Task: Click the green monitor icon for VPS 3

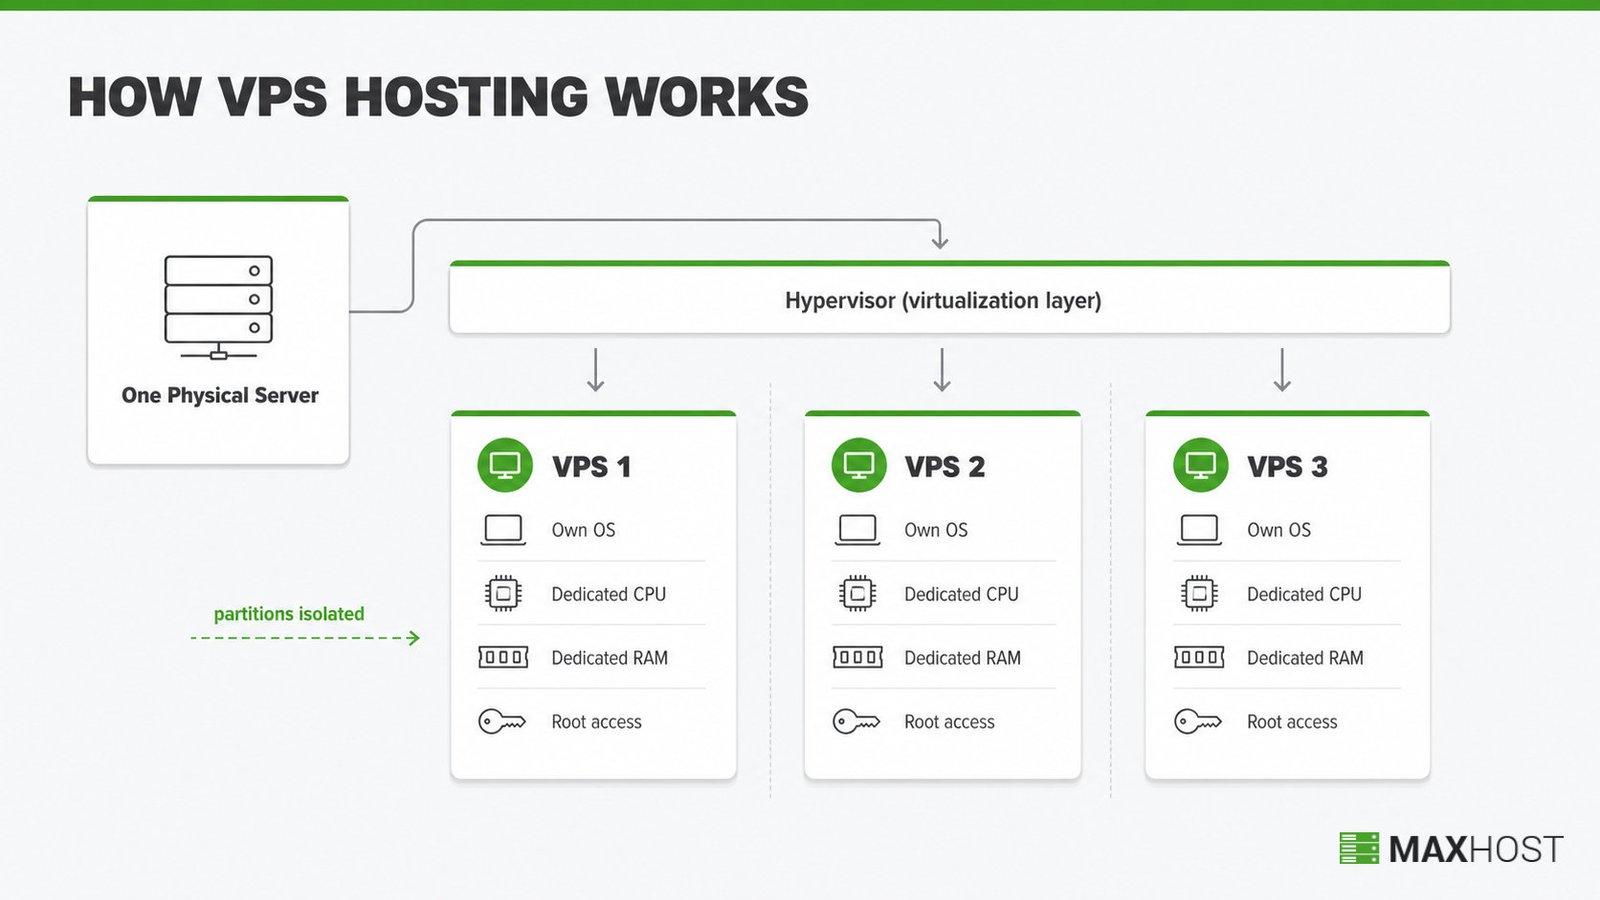Action: 1200,465
